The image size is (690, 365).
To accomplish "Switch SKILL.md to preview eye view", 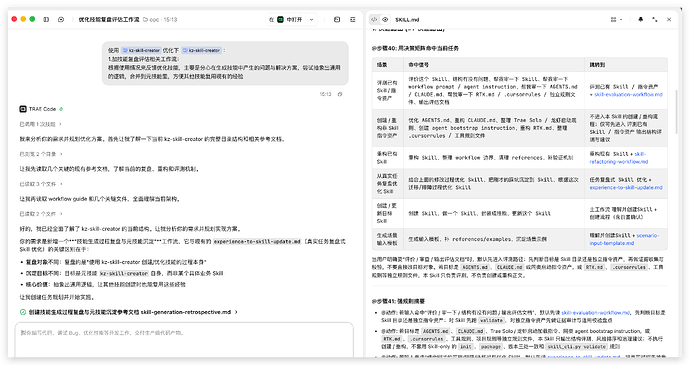I will [385, 19].
